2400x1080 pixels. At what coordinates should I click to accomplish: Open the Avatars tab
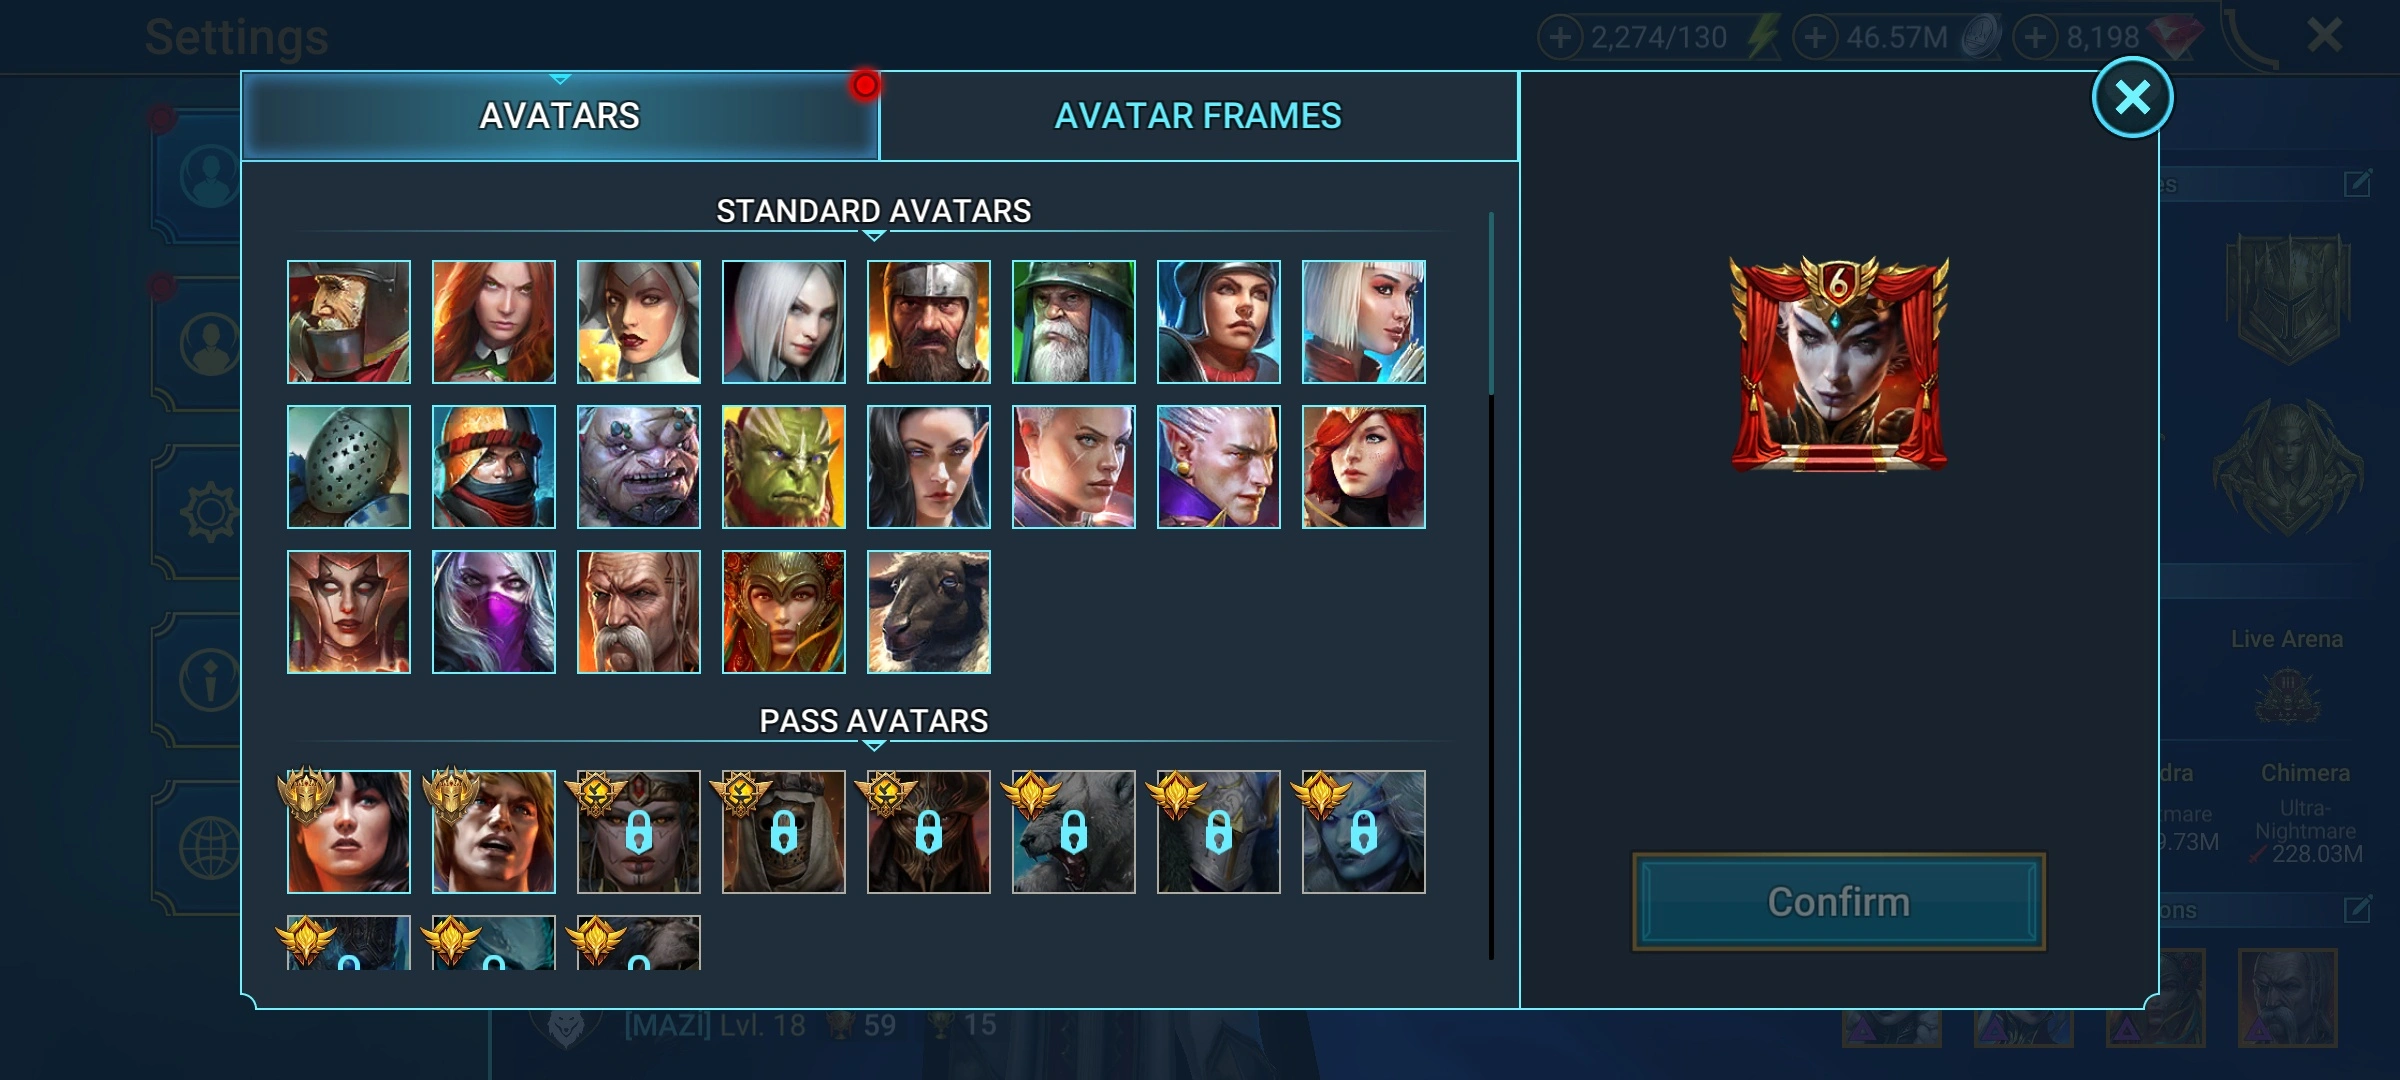click(560, 116)
